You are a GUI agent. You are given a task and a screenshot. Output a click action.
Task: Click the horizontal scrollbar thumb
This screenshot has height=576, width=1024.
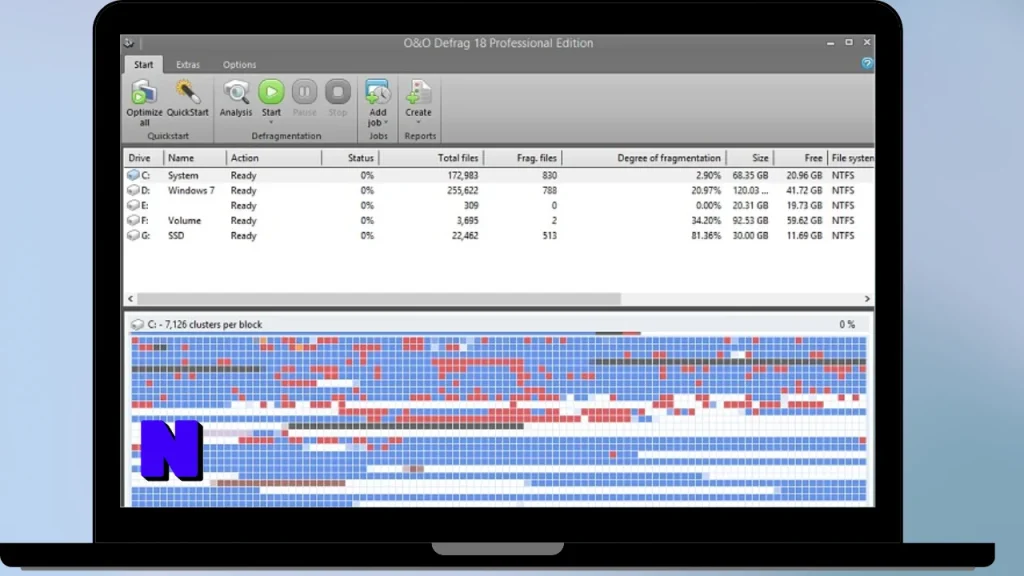point(379,298)
